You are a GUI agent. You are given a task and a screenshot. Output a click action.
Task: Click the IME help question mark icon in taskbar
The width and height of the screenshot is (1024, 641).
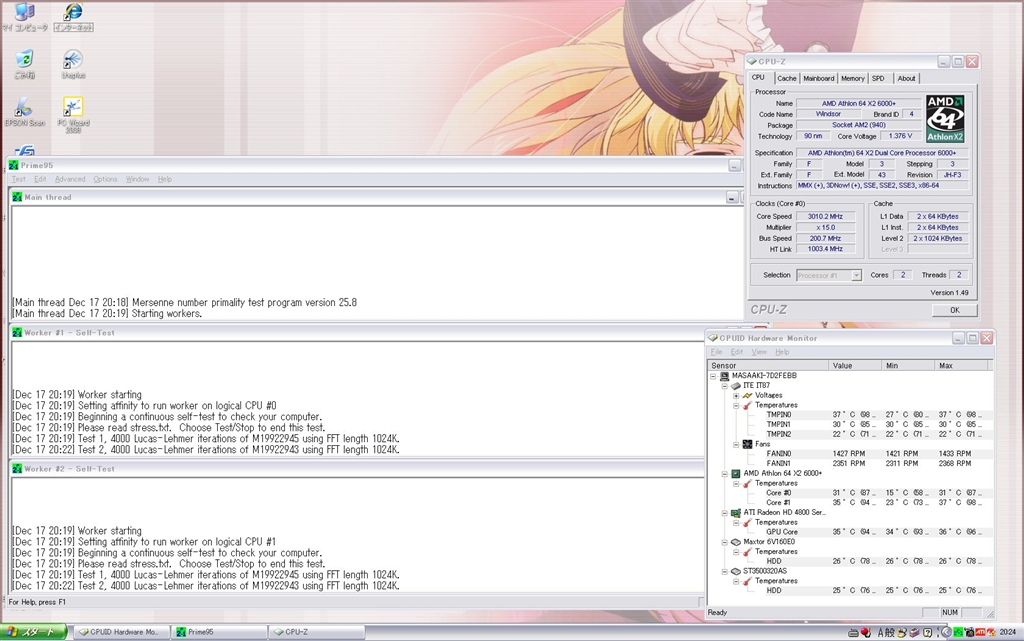click(x=927, y=632)
